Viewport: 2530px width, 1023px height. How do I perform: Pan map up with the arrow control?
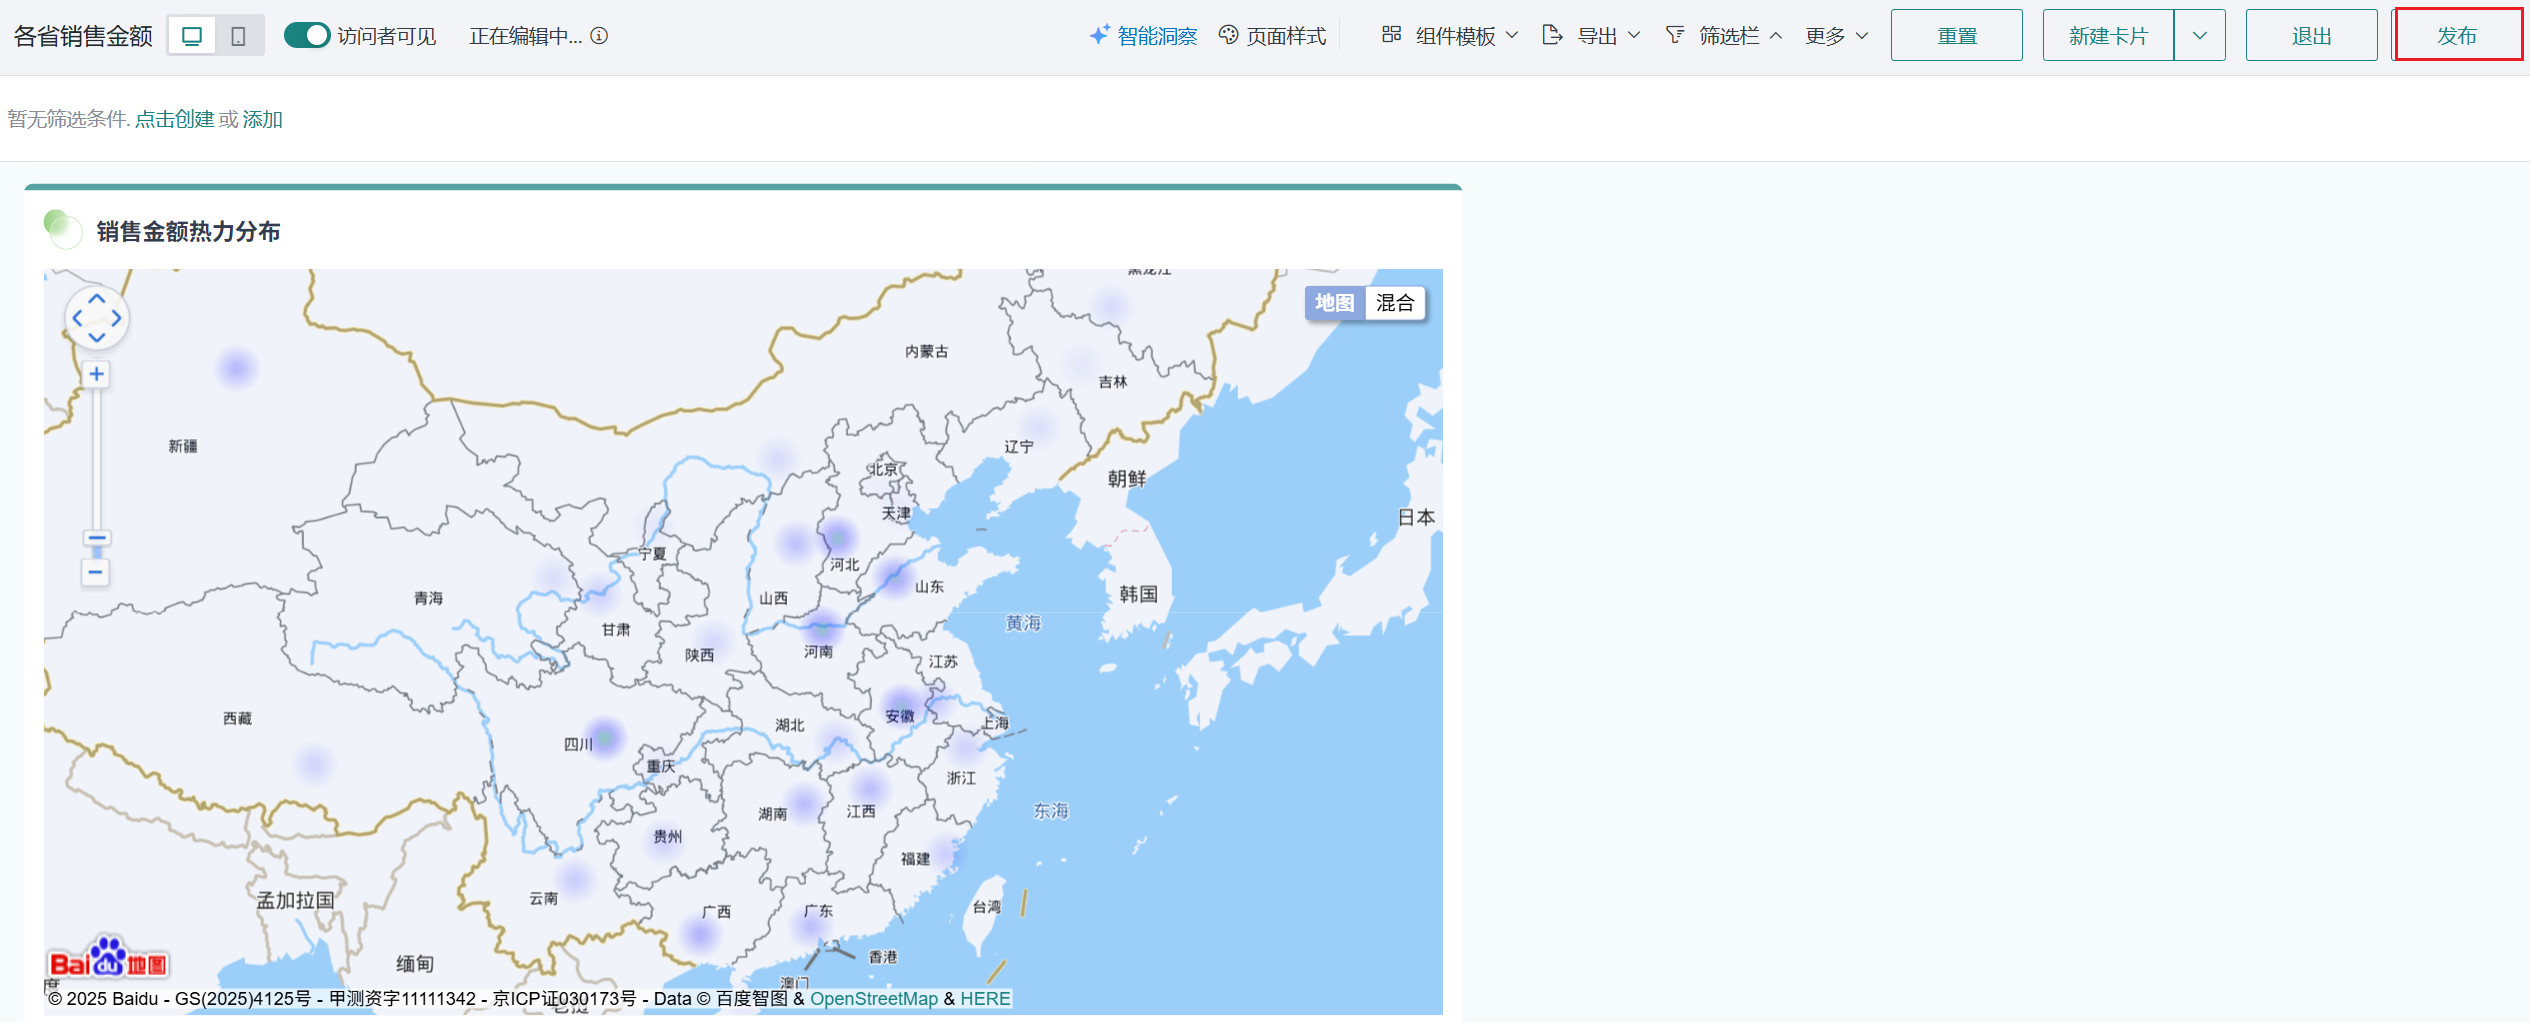pyautogui.click(x=96, y=299)
